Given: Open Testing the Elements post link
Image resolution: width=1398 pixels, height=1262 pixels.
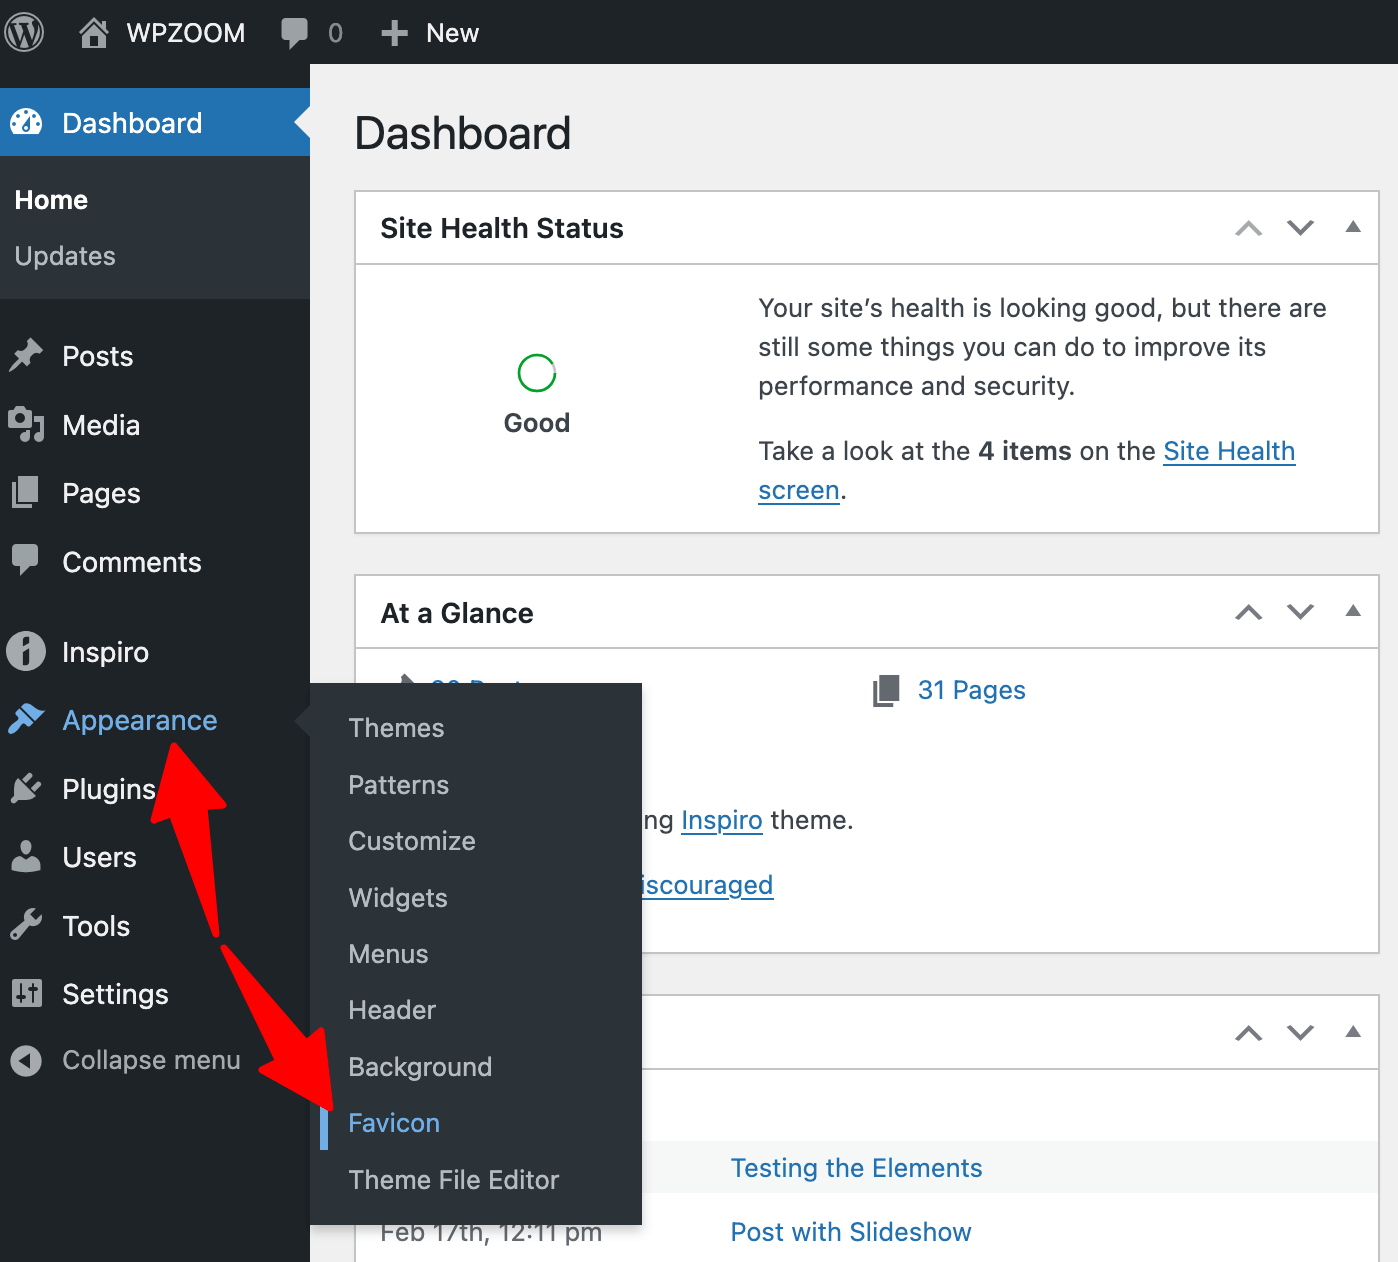Looking at the screenshot, I should click(857, 1168).
